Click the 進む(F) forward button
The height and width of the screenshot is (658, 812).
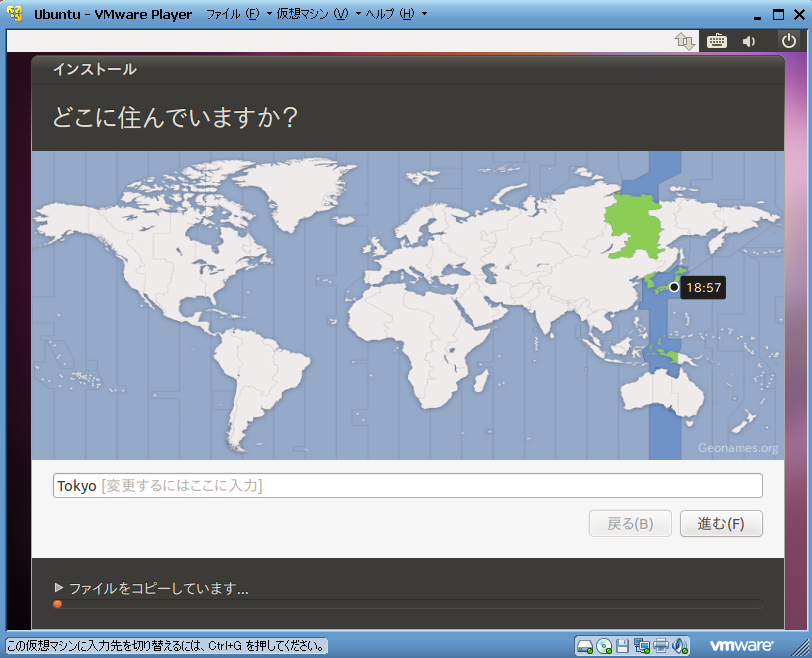click(x=721, y=523)
